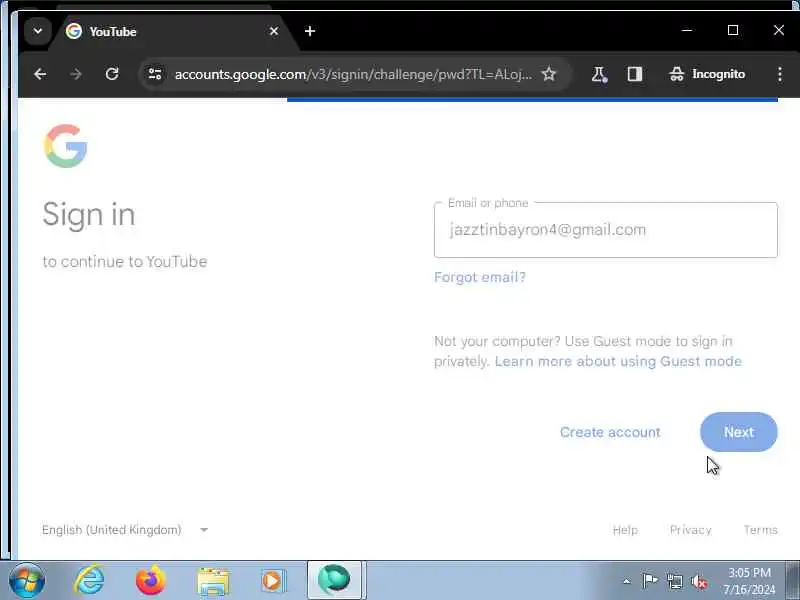The image size is (800, 600).
Task: Minimize the browser window
Action: pos(687,31)
